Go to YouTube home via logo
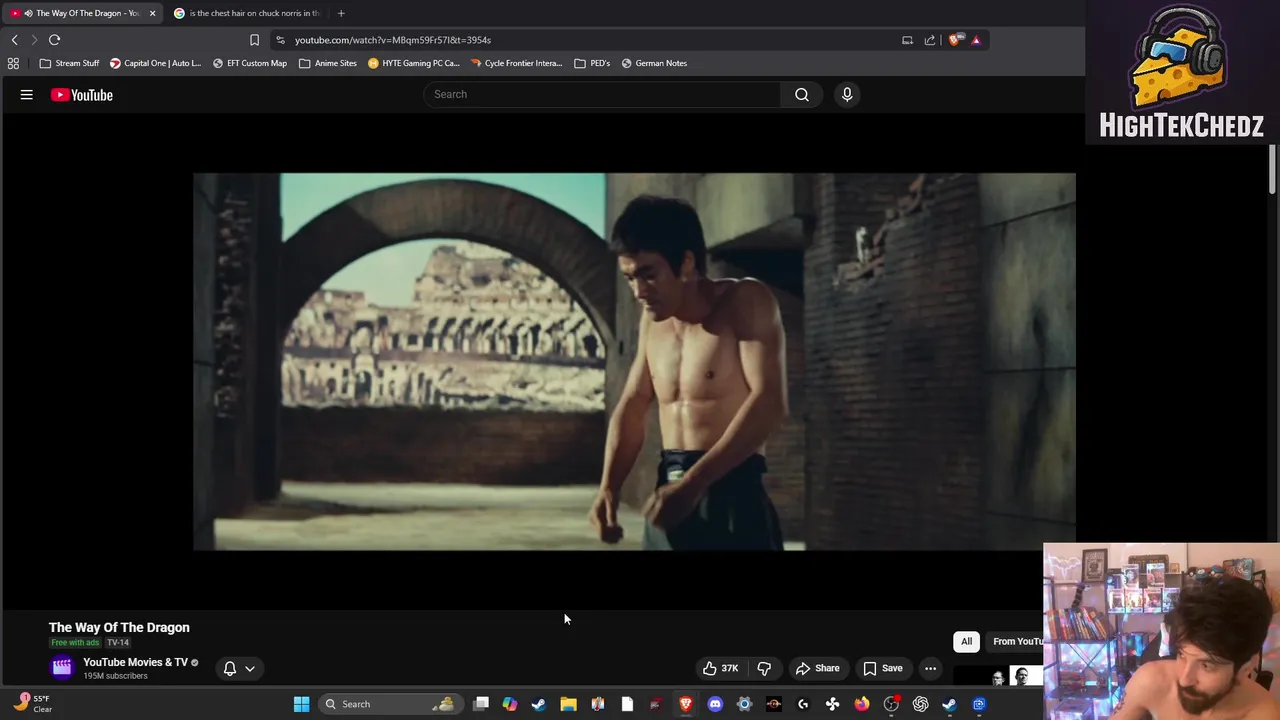This screenshot has width=1280, height=720. [82, 95]
